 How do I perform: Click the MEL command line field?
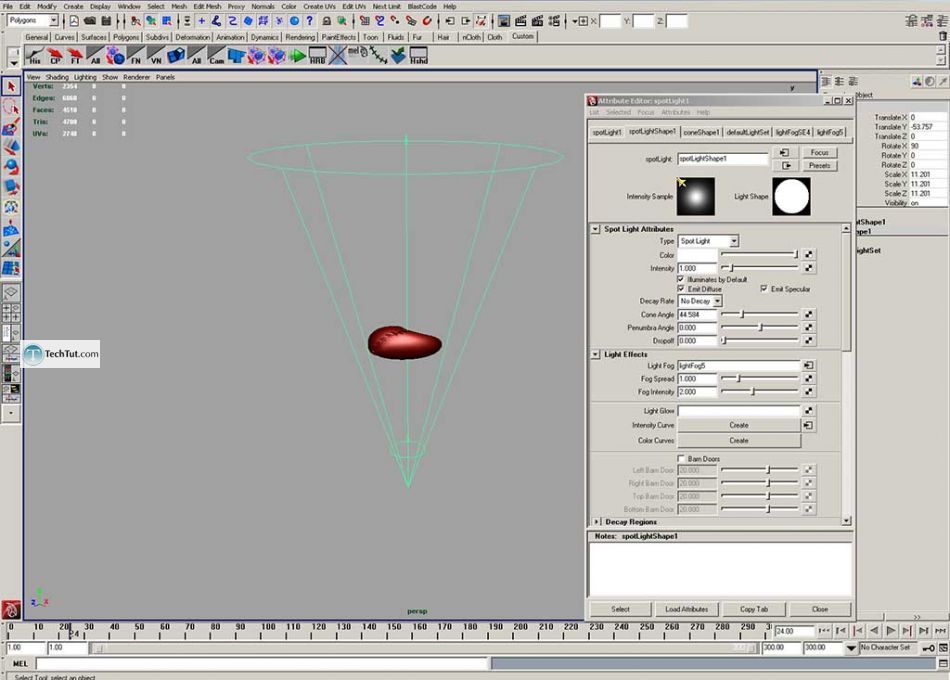(262, 664)
